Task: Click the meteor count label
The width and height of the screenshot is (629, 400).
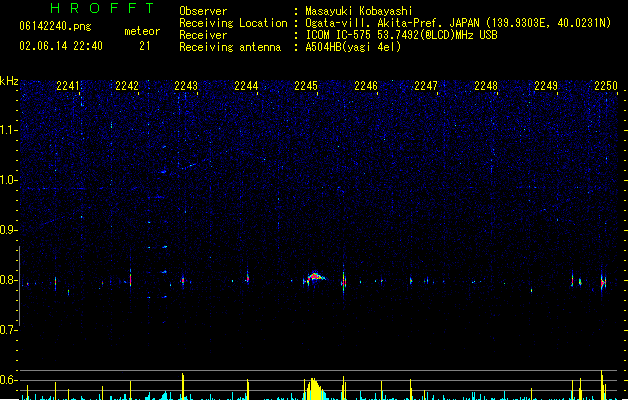Action: coord(142,31)
